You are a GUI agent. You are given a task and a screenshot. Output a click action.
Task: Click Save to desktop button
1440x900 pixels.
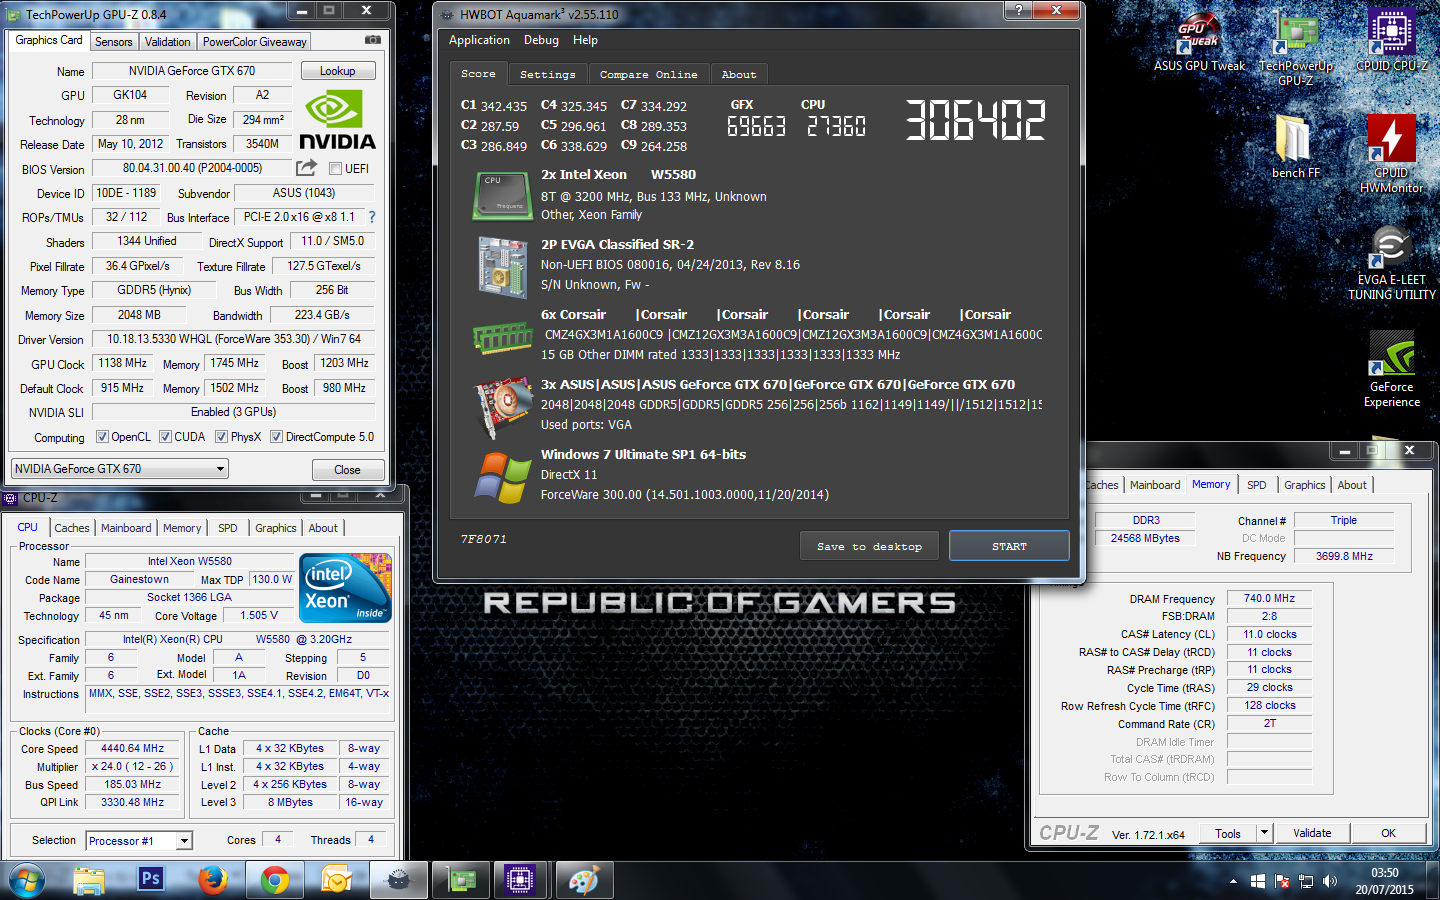[x=869, y=546]
